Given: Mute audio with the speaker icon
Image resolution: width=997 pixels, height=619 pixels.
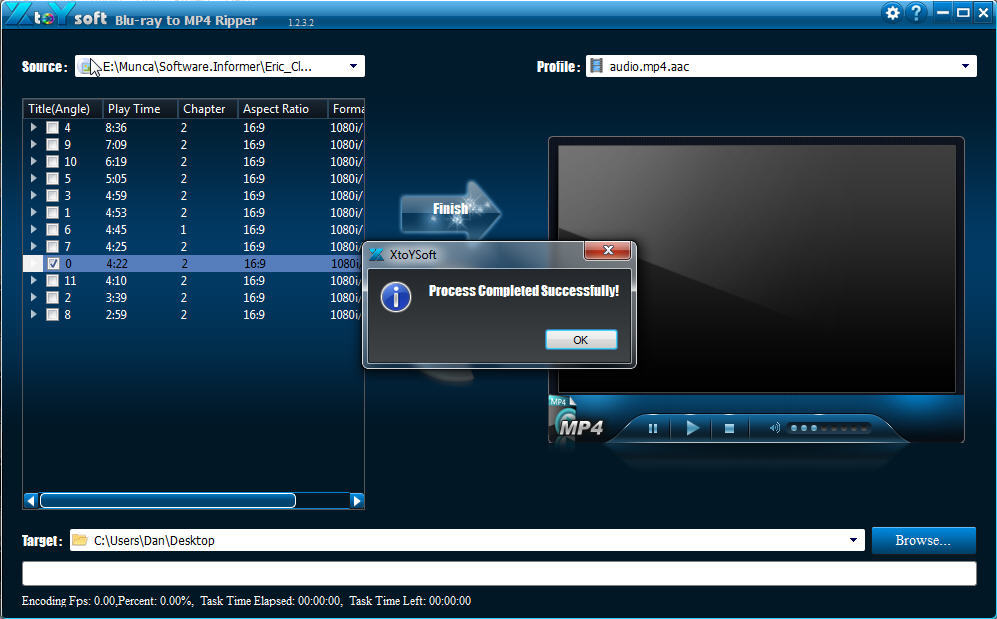Looking at the screenshot, I should tap(774, 428).
